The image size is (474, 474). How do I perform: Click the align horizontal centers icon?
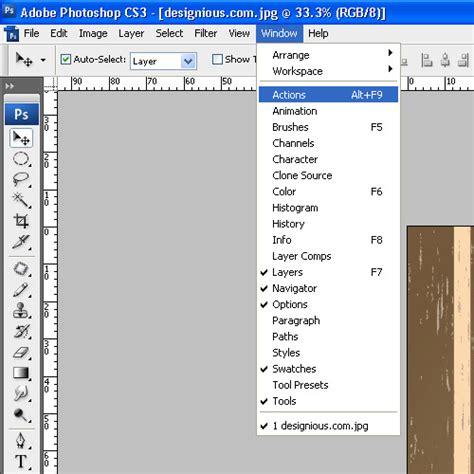pos(445,60)
